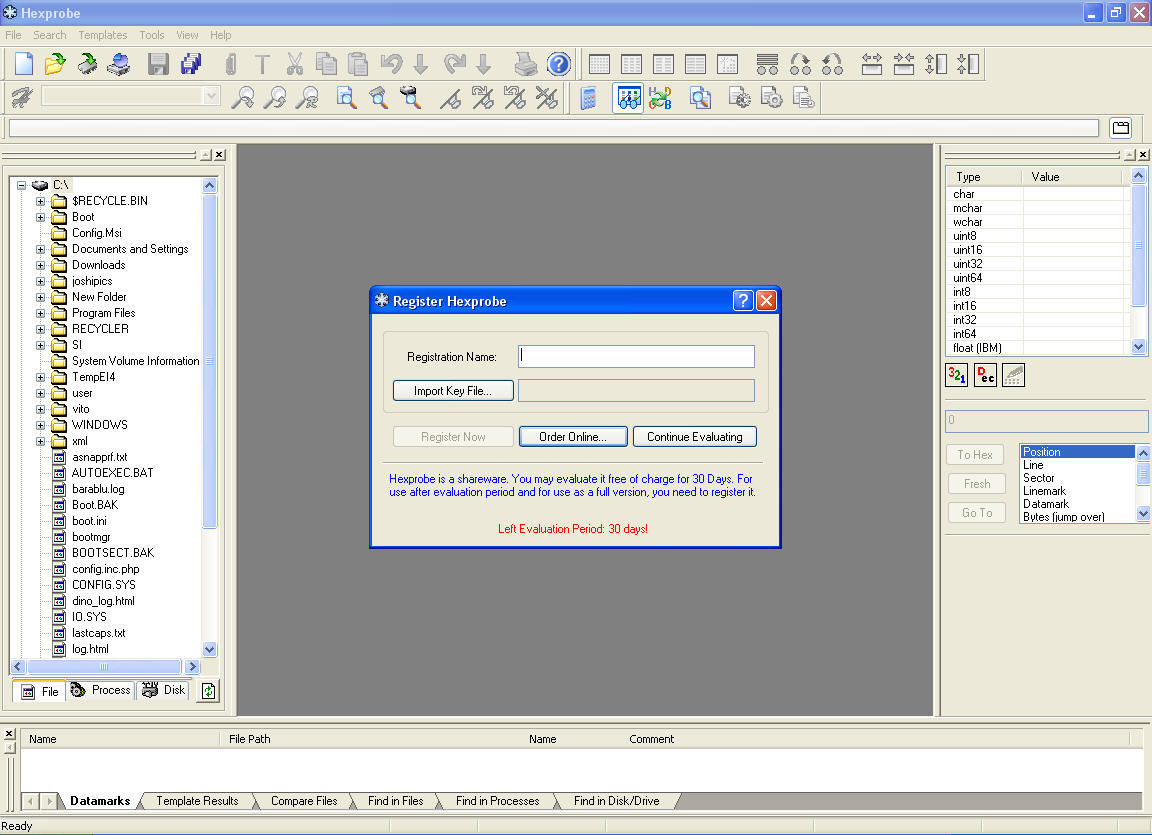Click the file tree scroll down arrow

[x=209, y=649]
